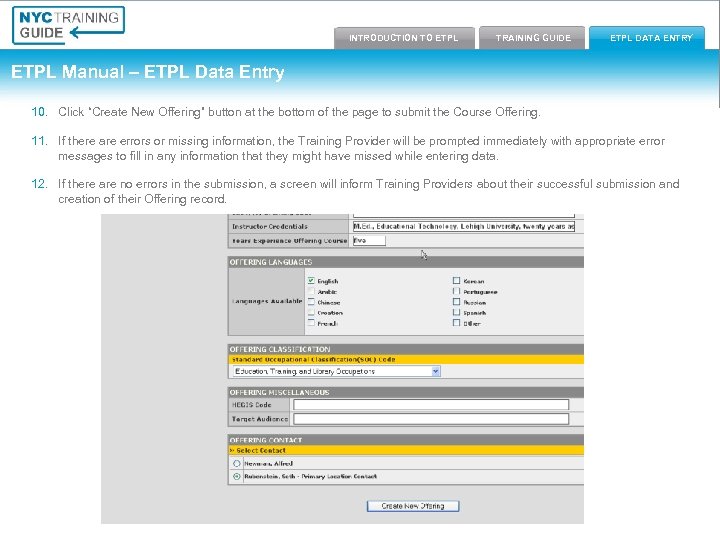Select the ETPL Data Entry tab
The height and width of the screenshot is (540, 720).
click(647, 38)
